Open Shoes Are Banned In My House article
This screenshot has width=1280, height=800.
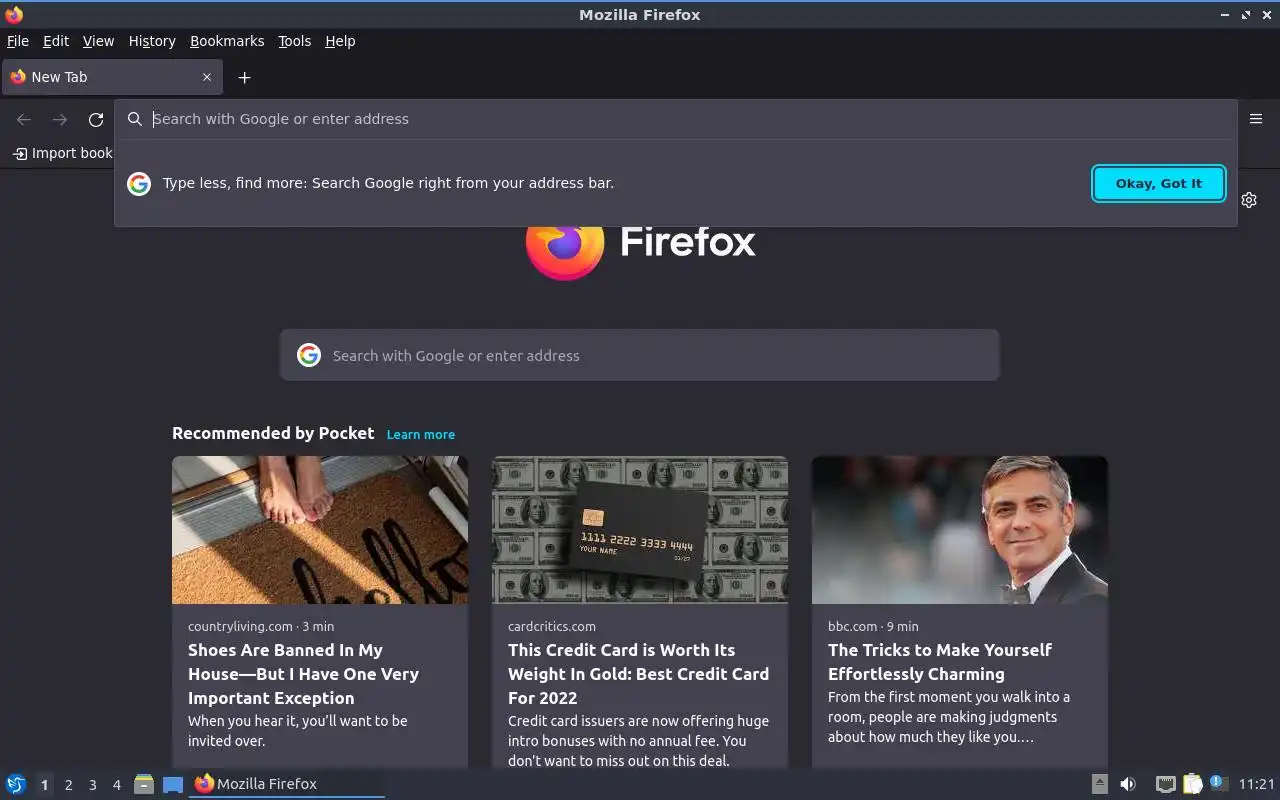pos(304,674)
